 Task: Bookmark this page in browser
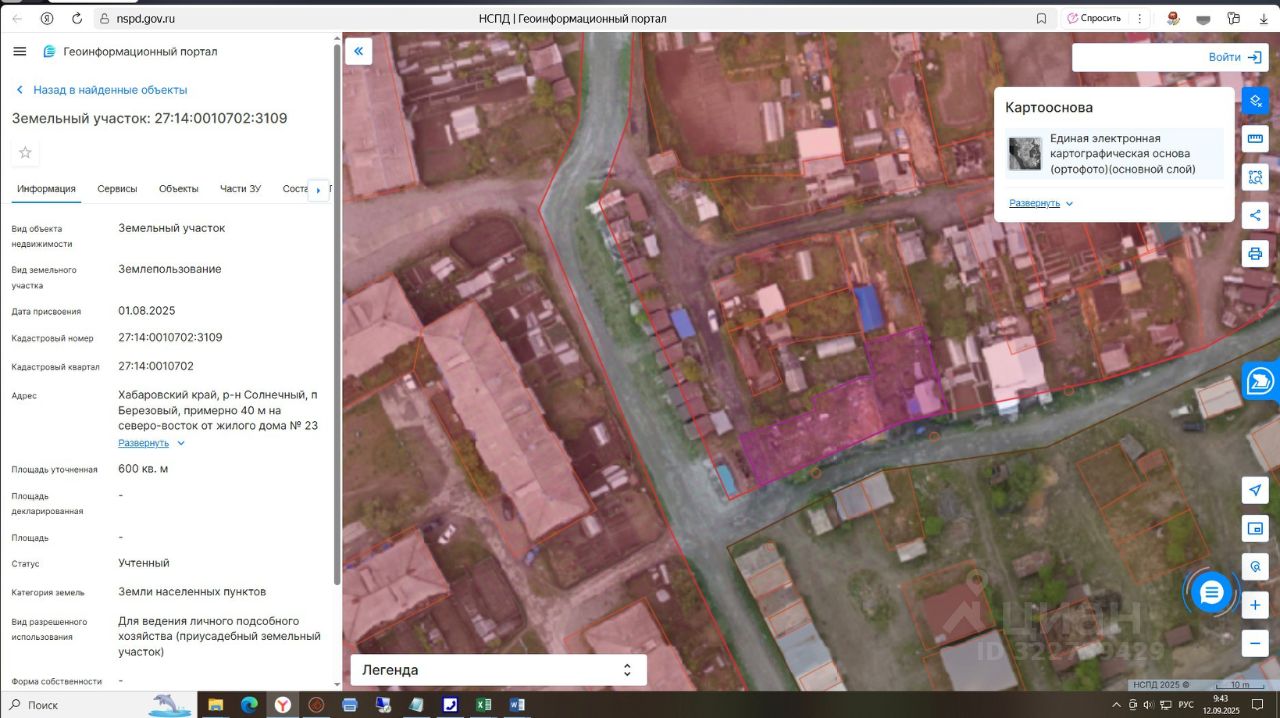click(1041, 18)
